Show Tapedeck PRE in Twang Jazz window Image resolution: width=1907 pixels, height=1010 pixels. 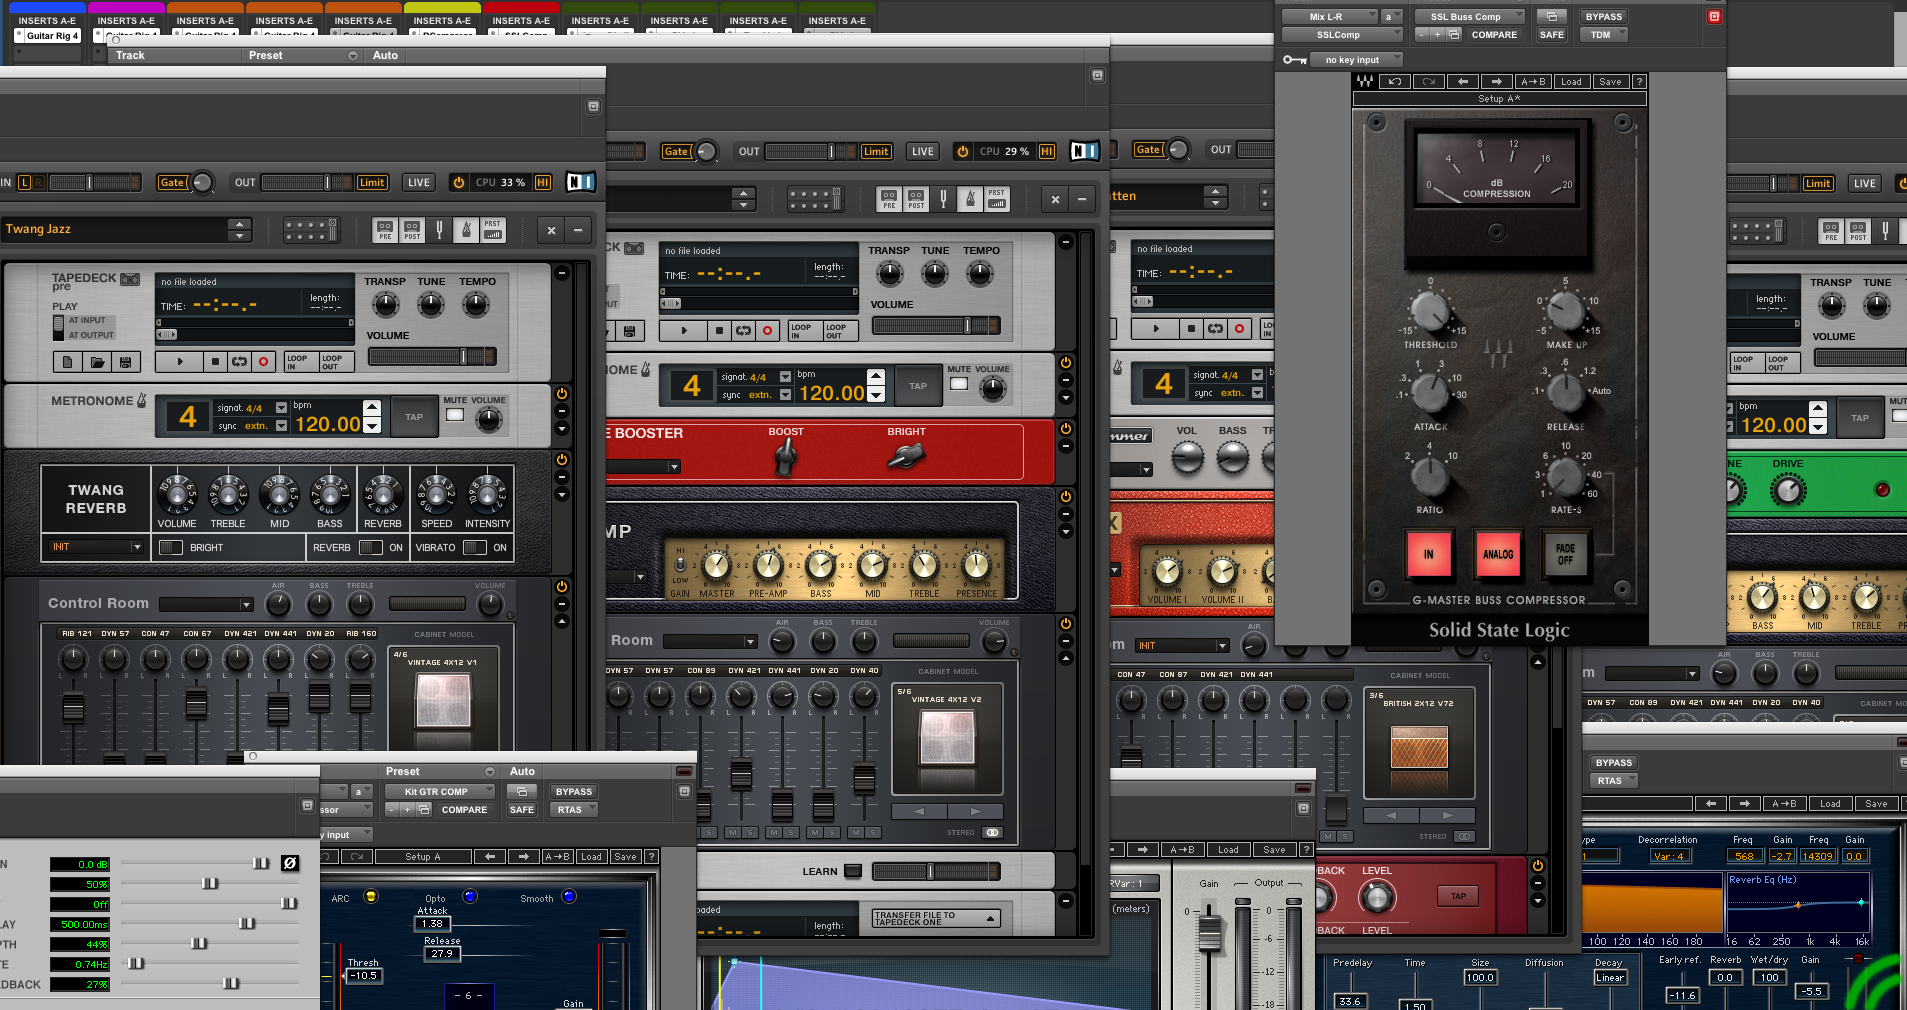385,230
